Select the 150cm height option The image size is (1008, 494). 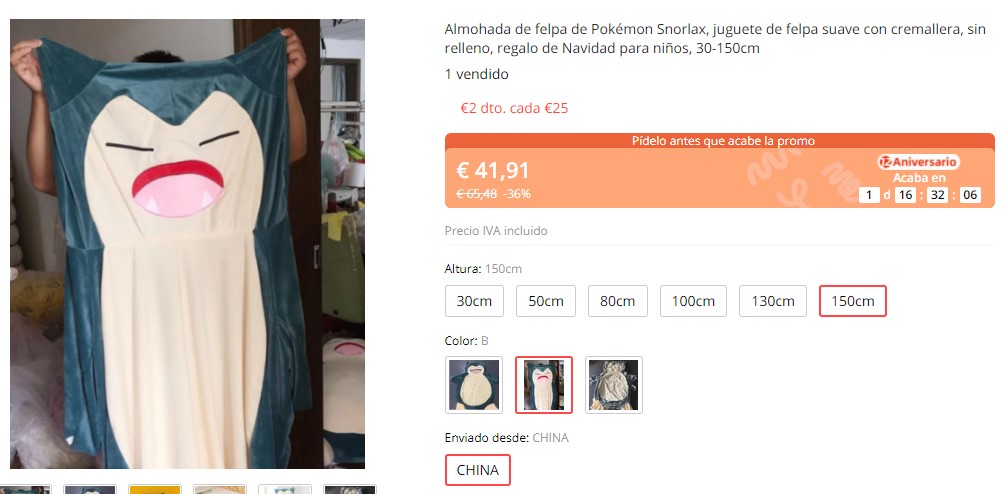tap(852, 301)
